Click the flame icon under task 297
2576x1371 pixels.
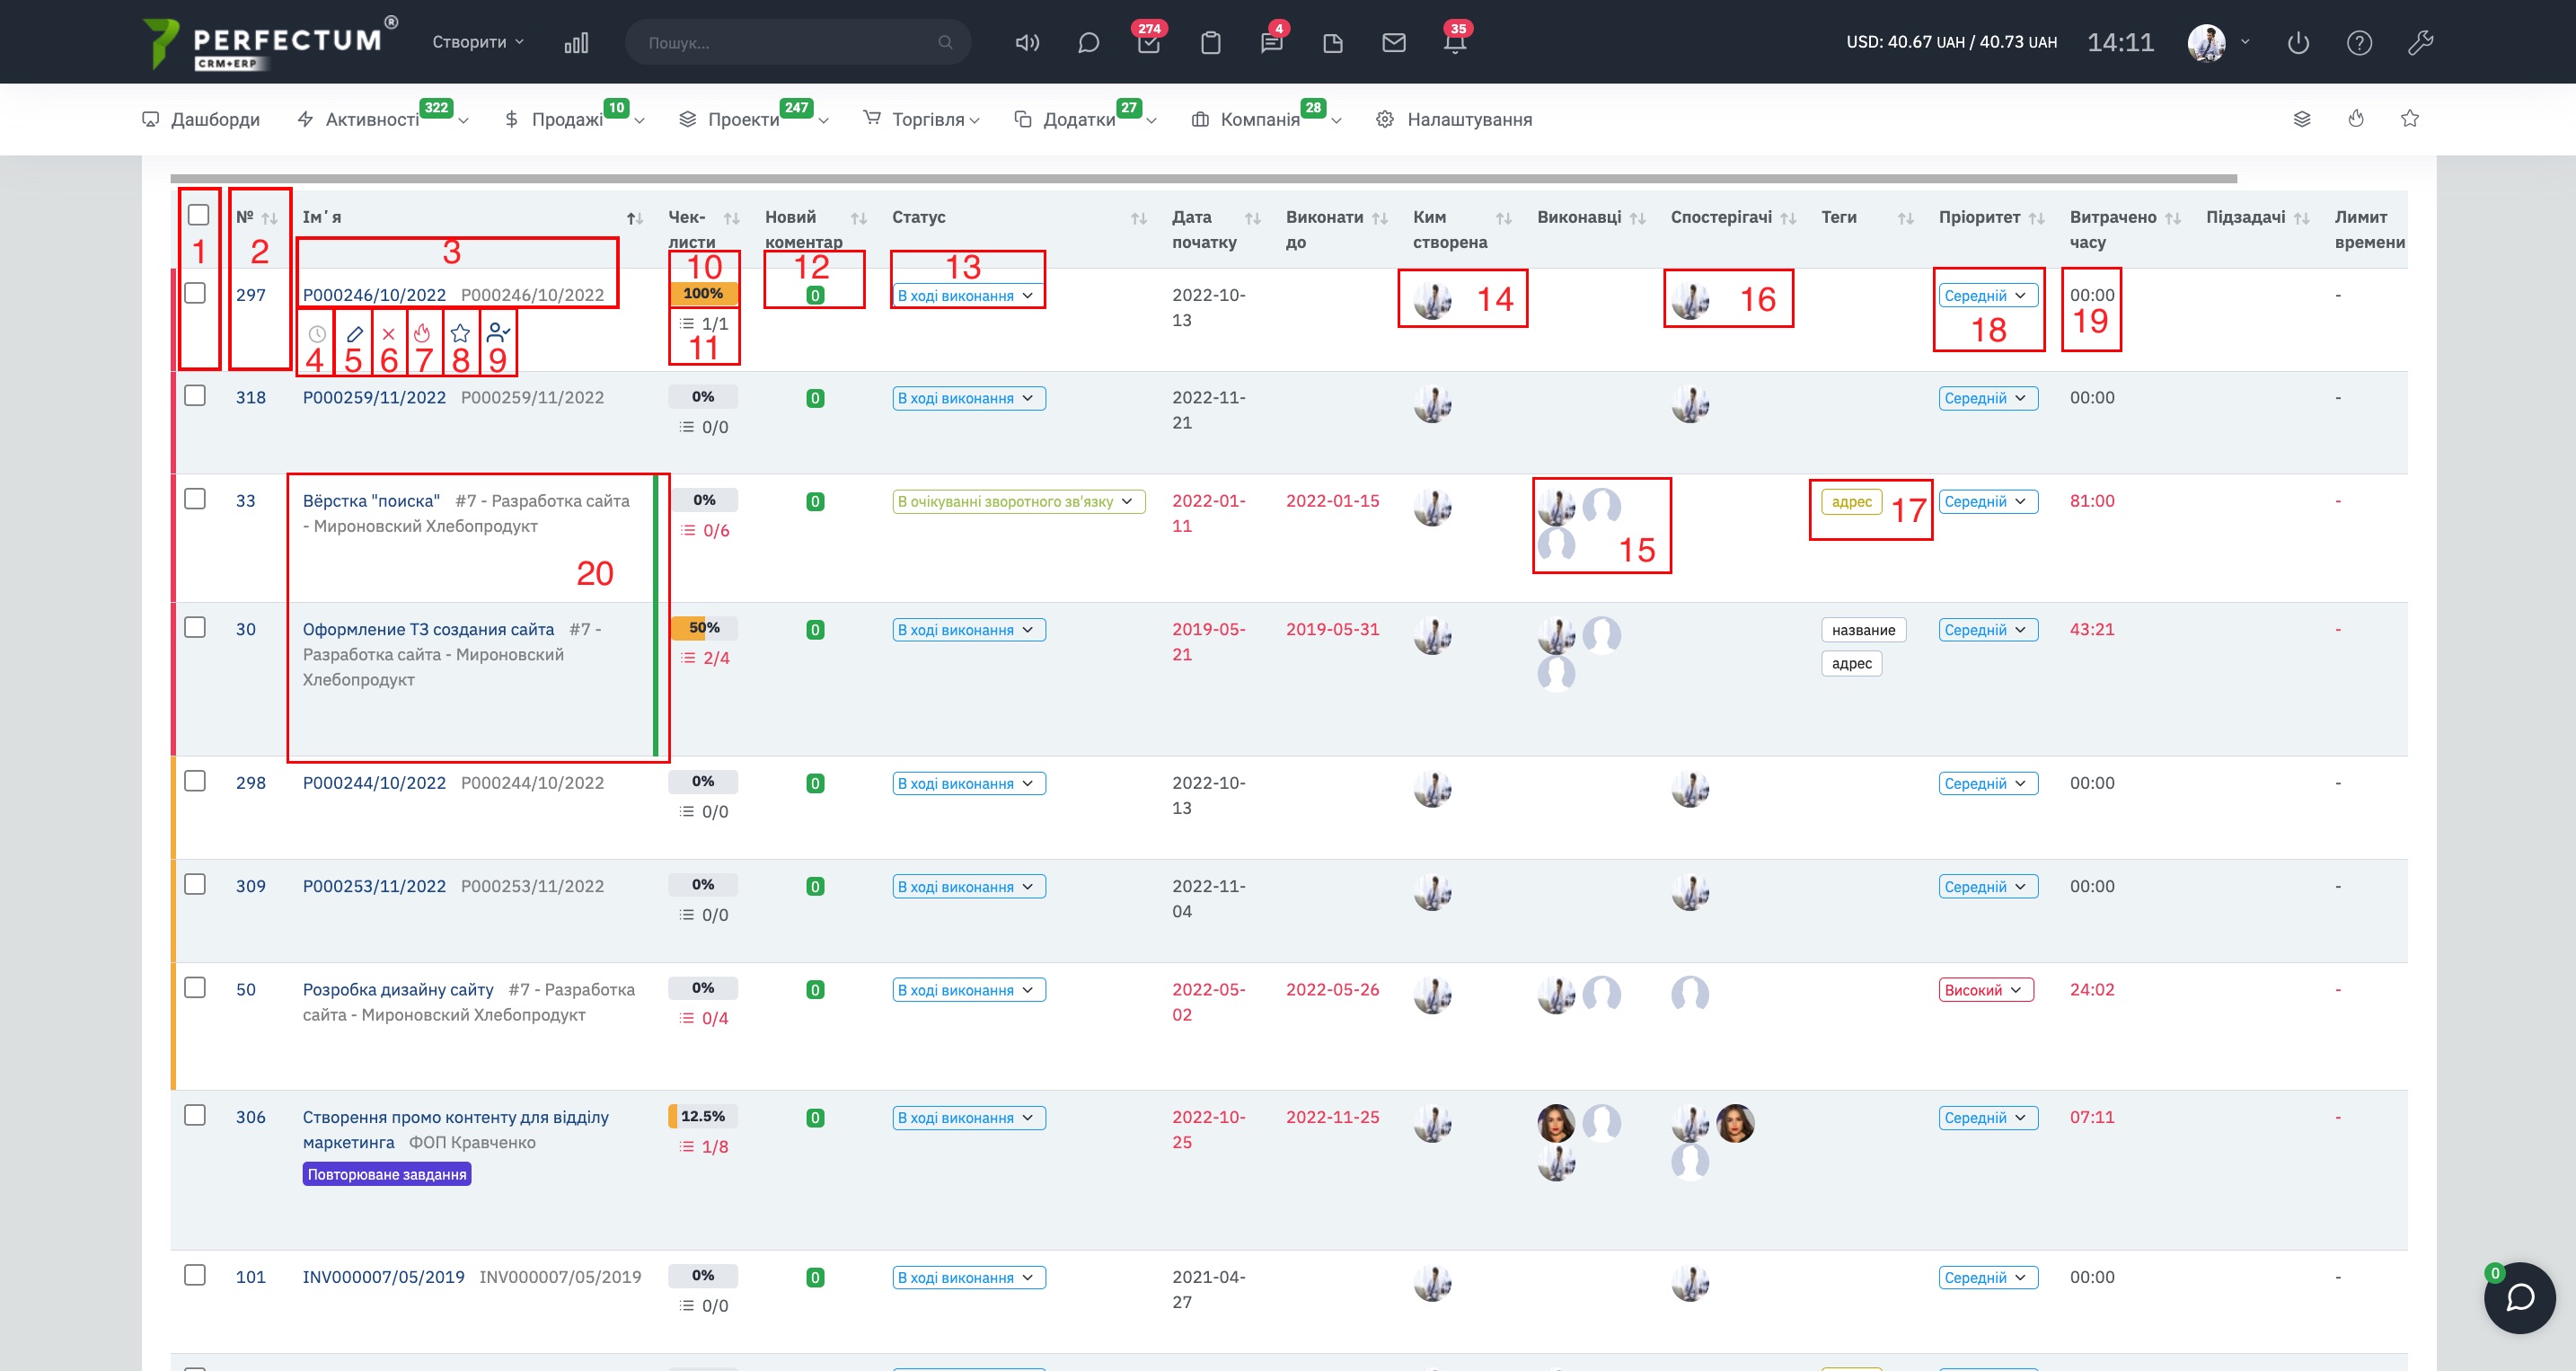[422, 334]
